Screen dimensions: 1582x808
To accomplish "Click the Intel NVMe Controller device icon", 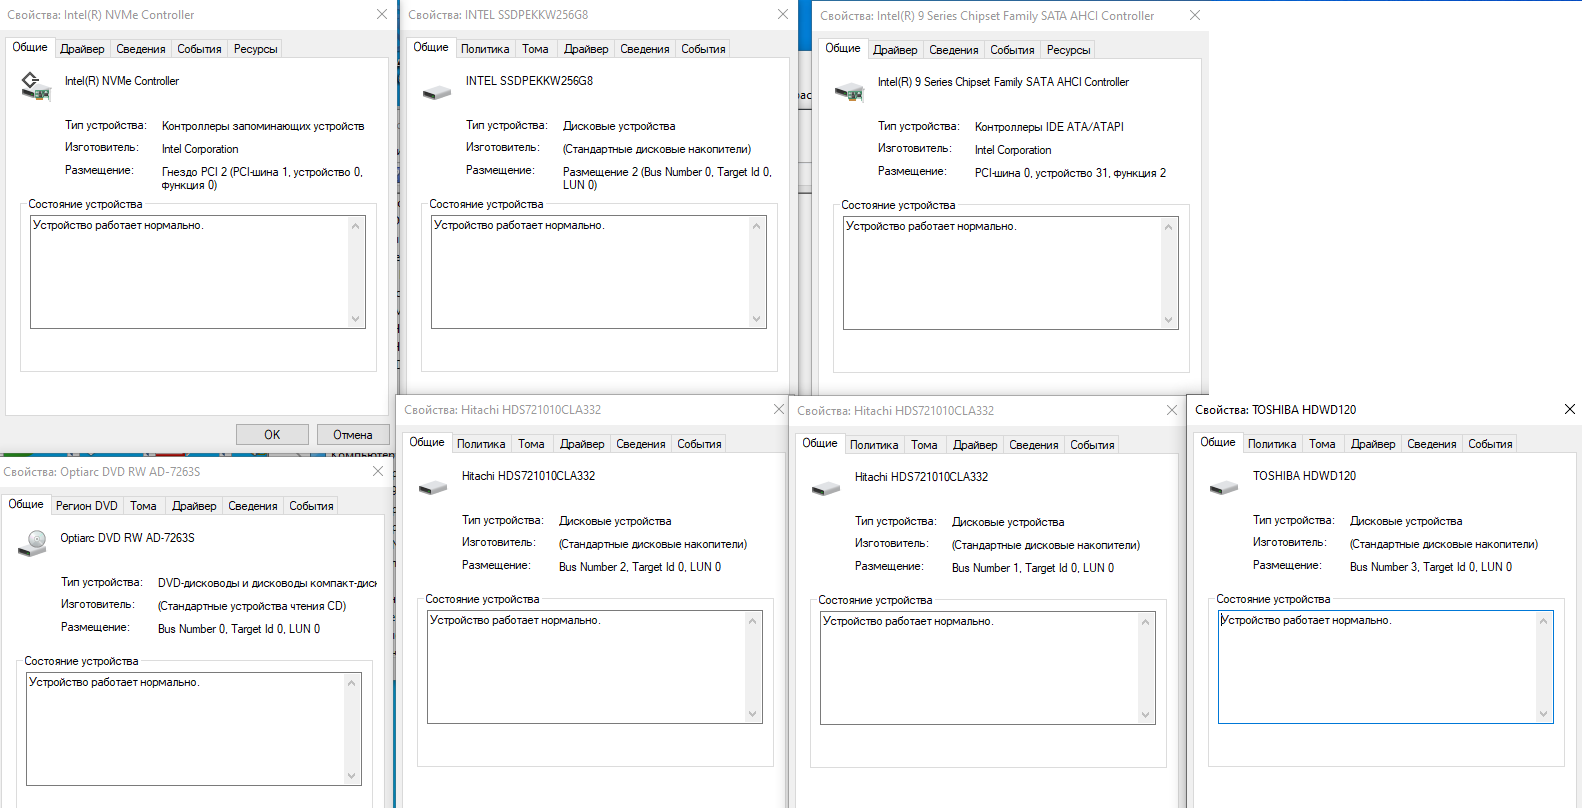I will (36, 86).
